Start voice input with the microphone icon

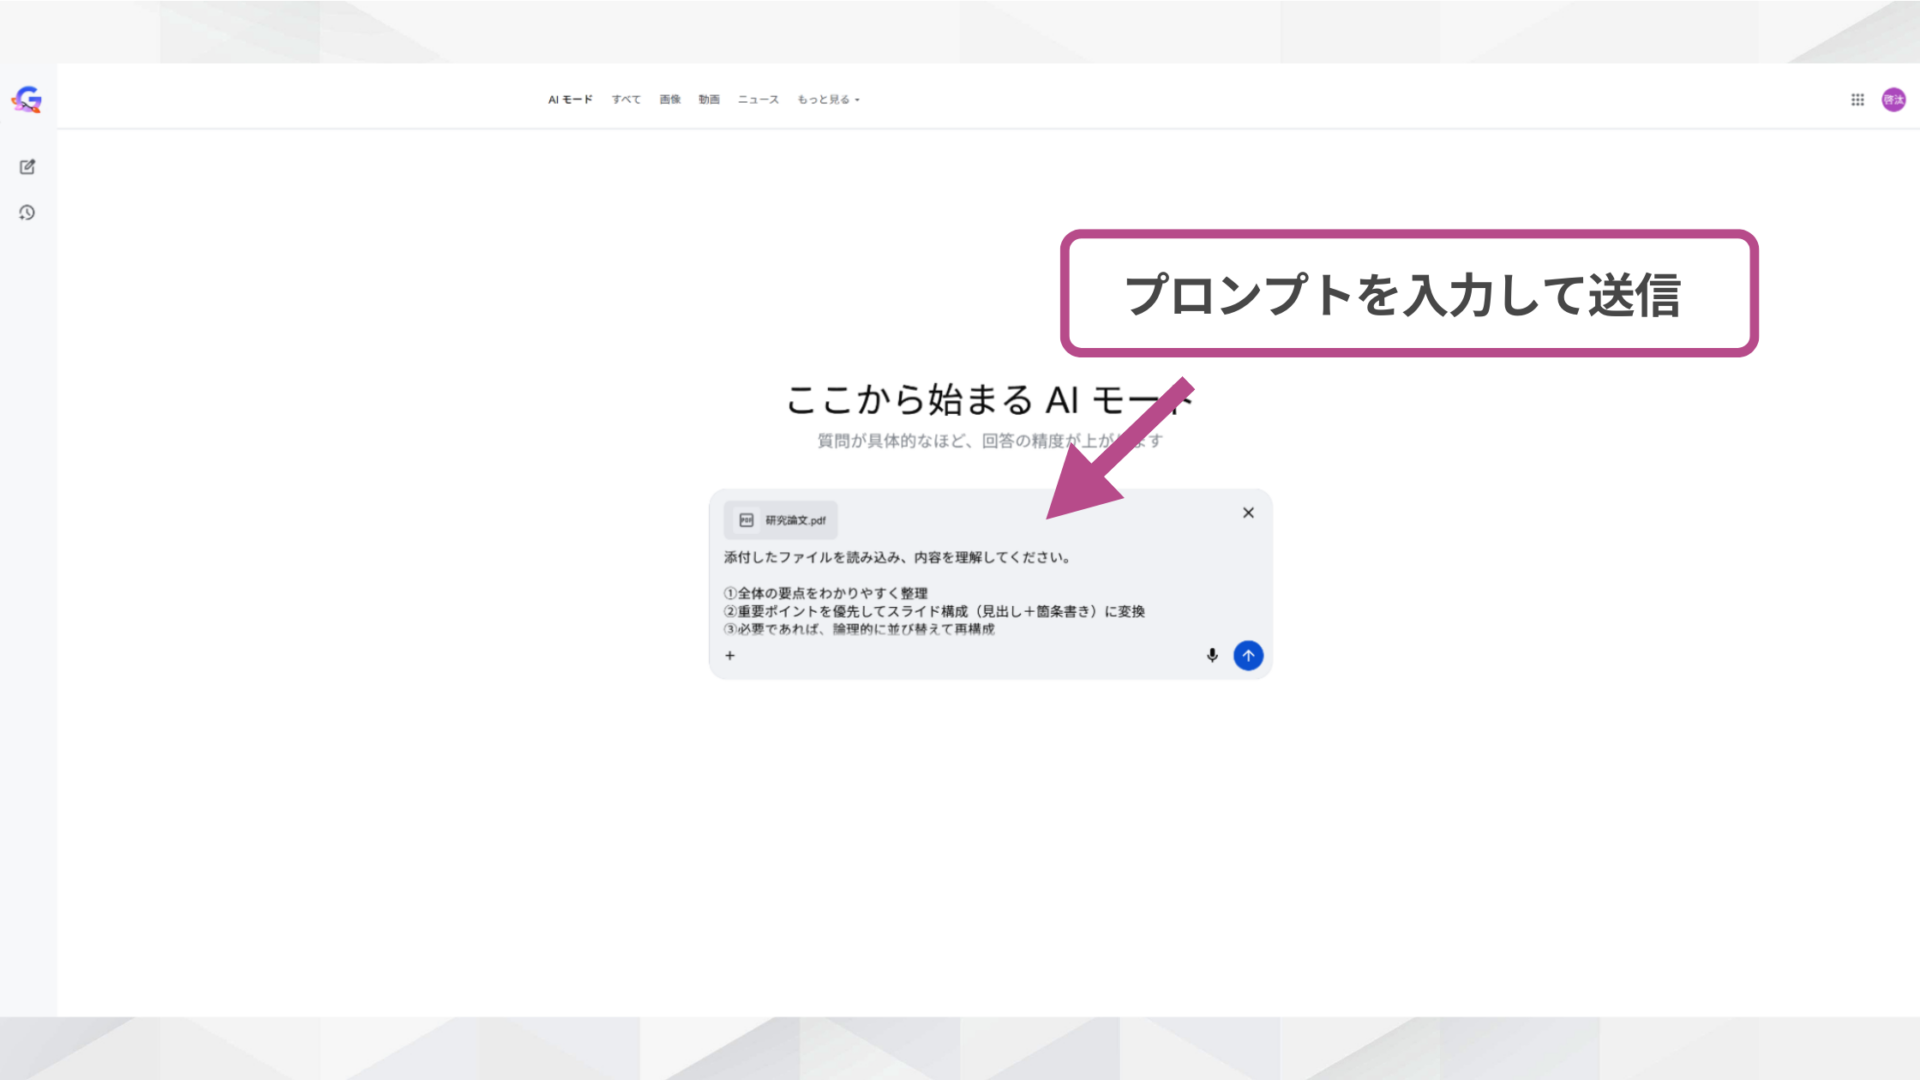click(x=1212, y=655)
